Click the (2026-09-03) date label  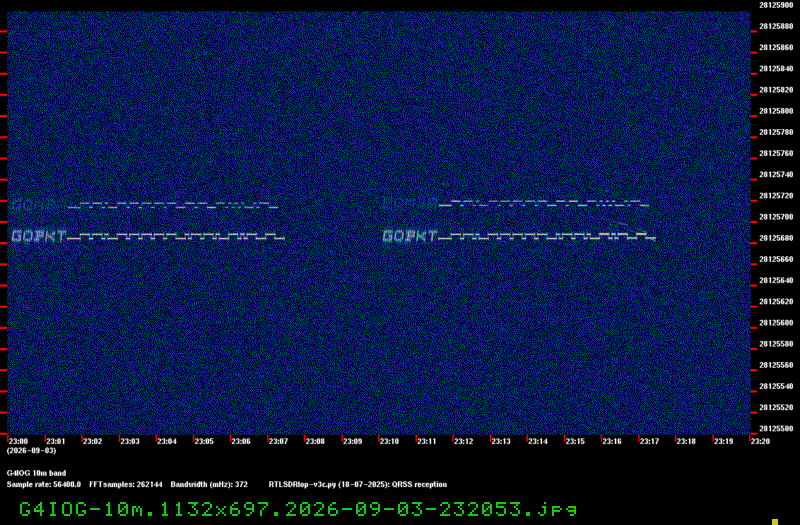tap(32, 451)
